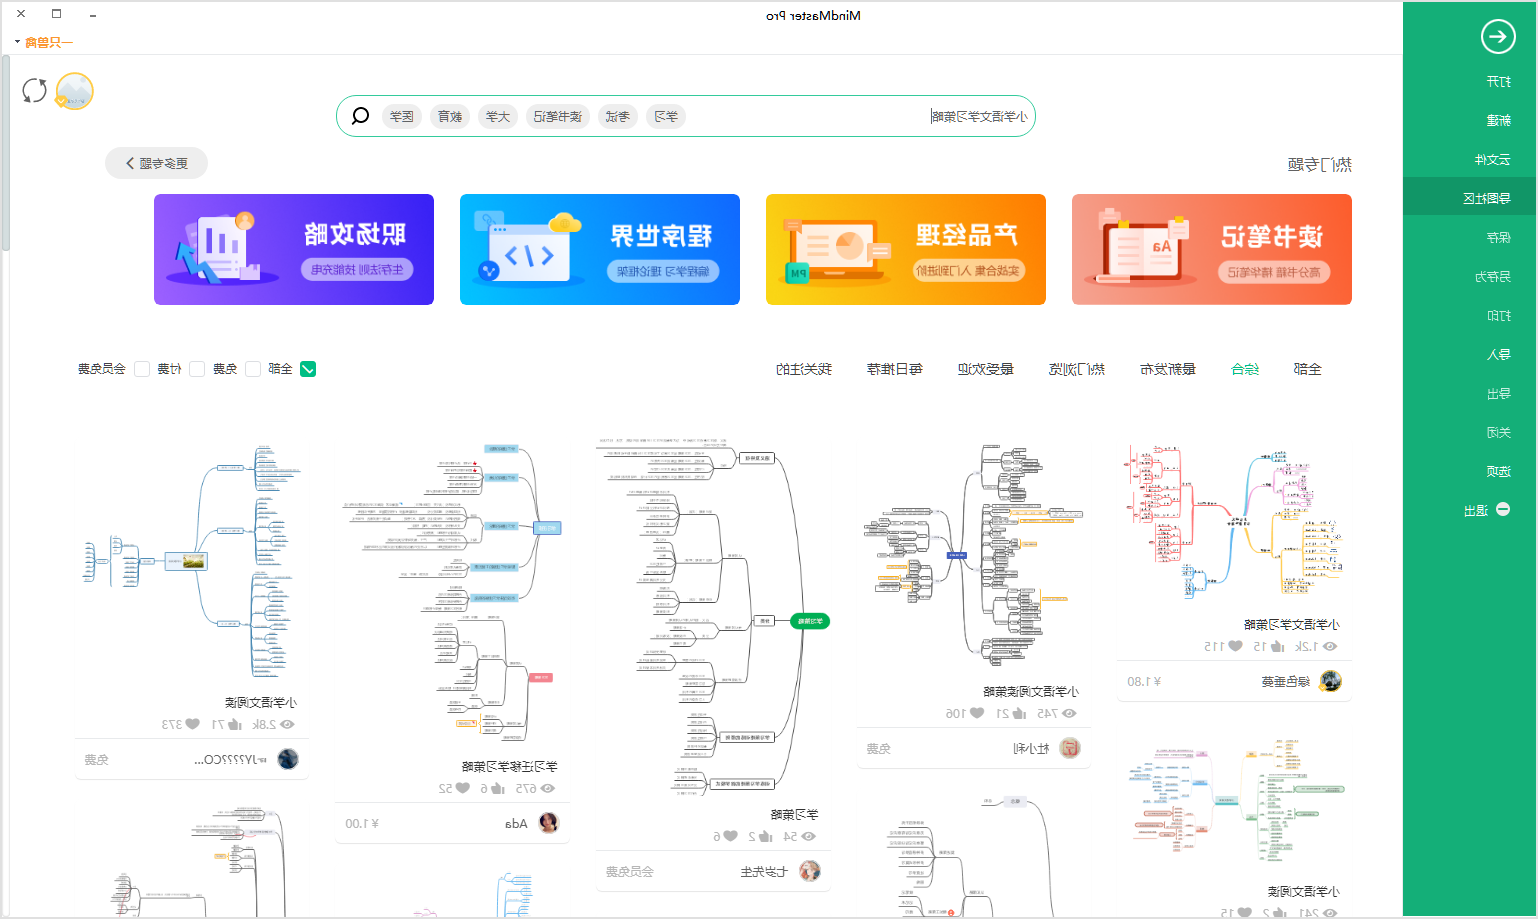
Task: Click thumbs-up icon showing 71 likes
Action: 234,725
